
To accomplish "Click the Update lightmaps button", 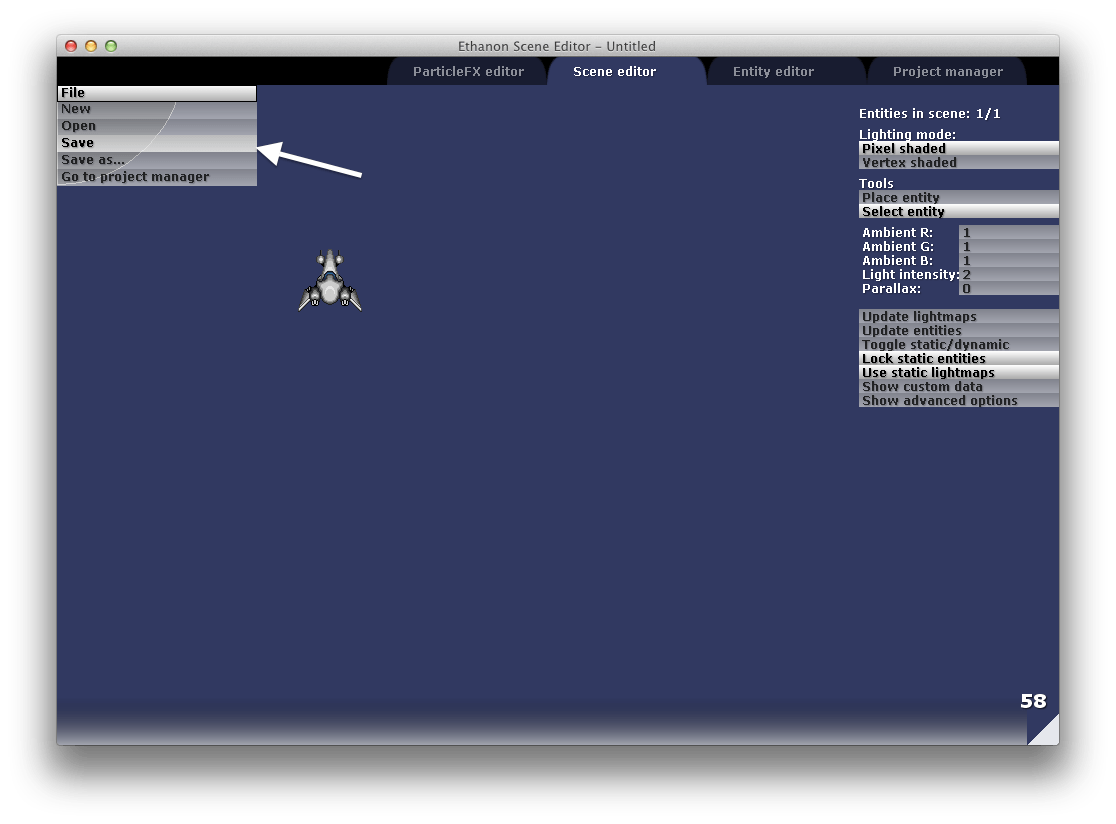I will [958, 316].
